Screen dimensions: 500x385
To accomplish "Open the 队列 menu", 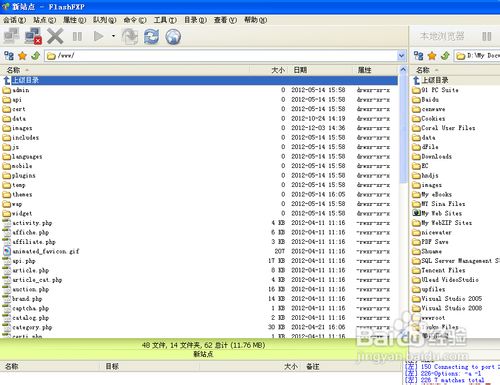I will coord(104,20).
